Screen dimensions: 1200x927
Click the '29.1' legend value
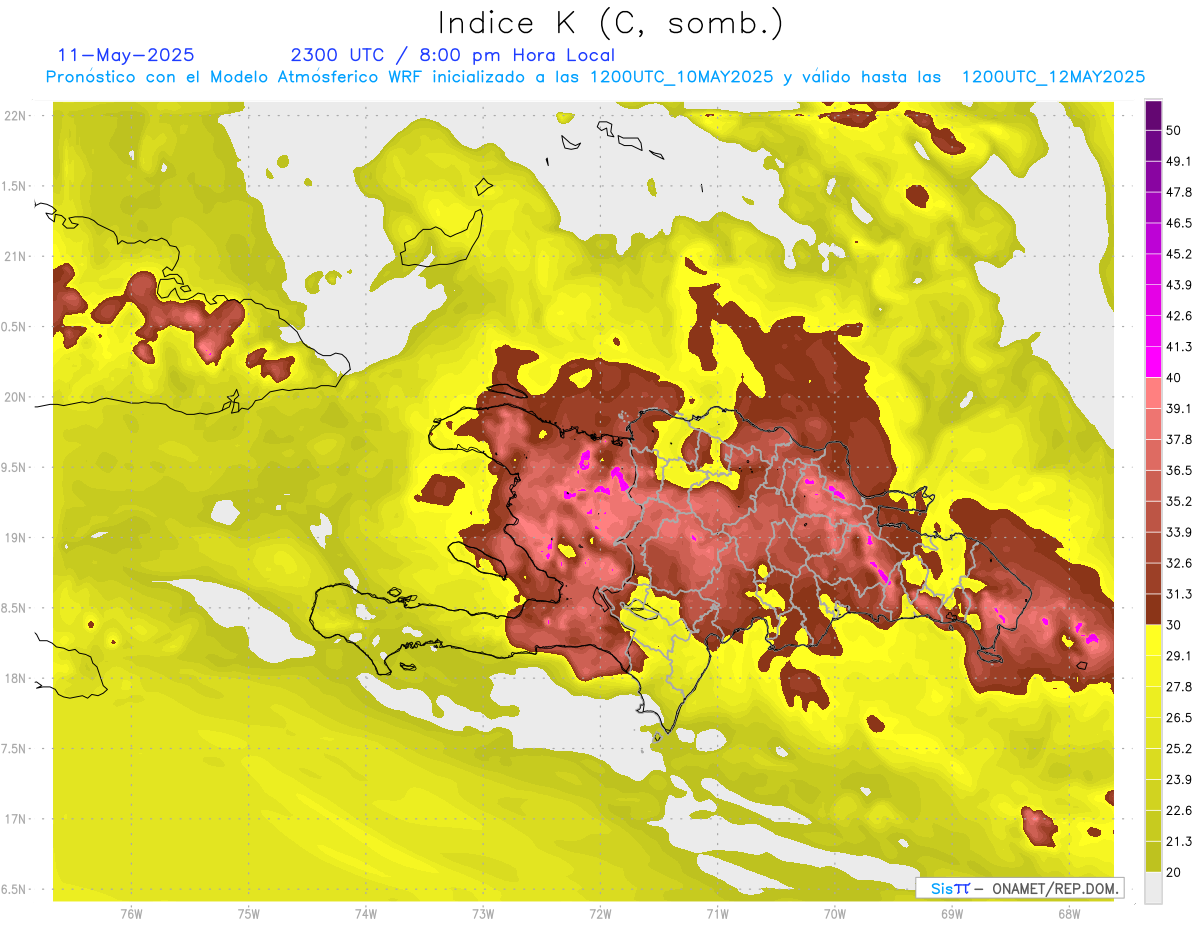pyautogui.click(x=1178, y=655)
